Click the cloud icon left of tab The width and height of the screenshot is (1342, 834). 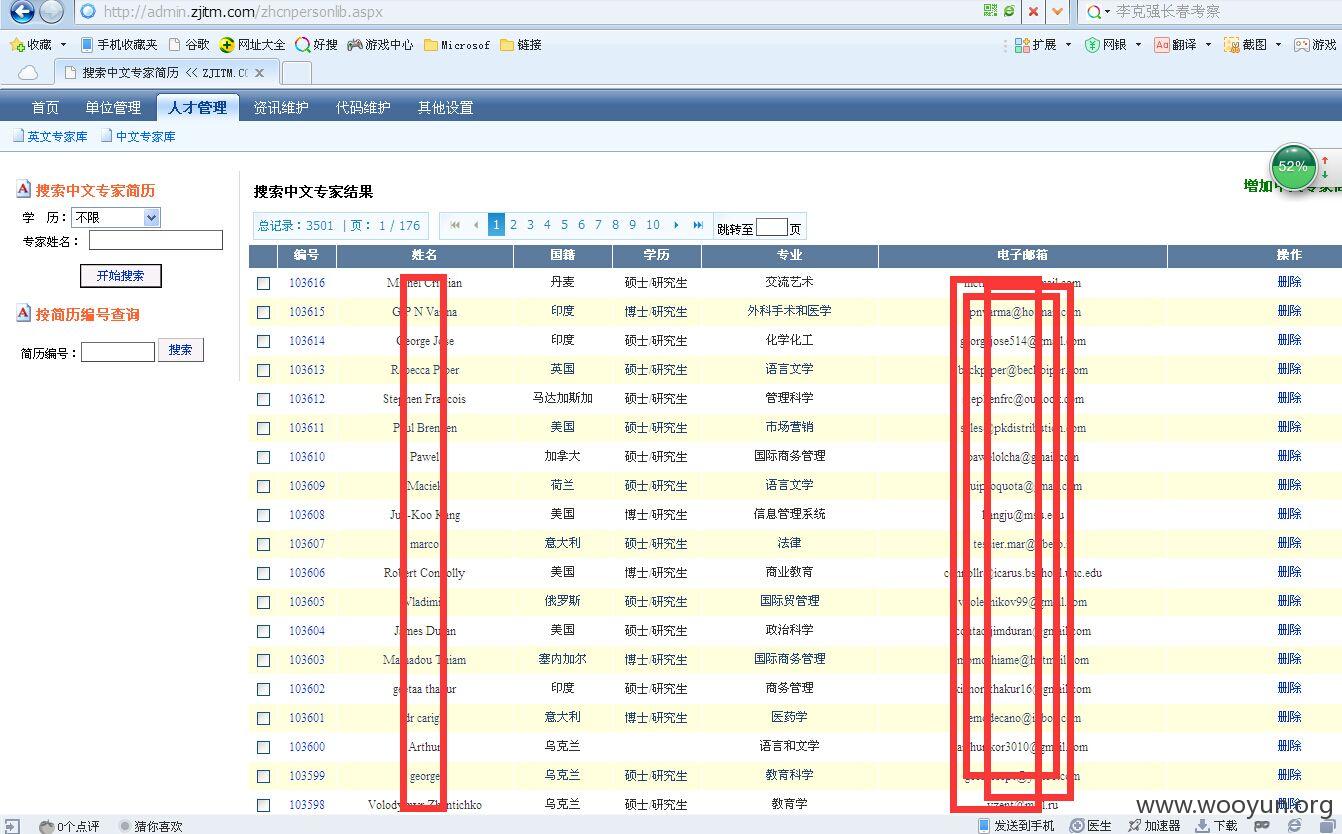pos(28,73)
